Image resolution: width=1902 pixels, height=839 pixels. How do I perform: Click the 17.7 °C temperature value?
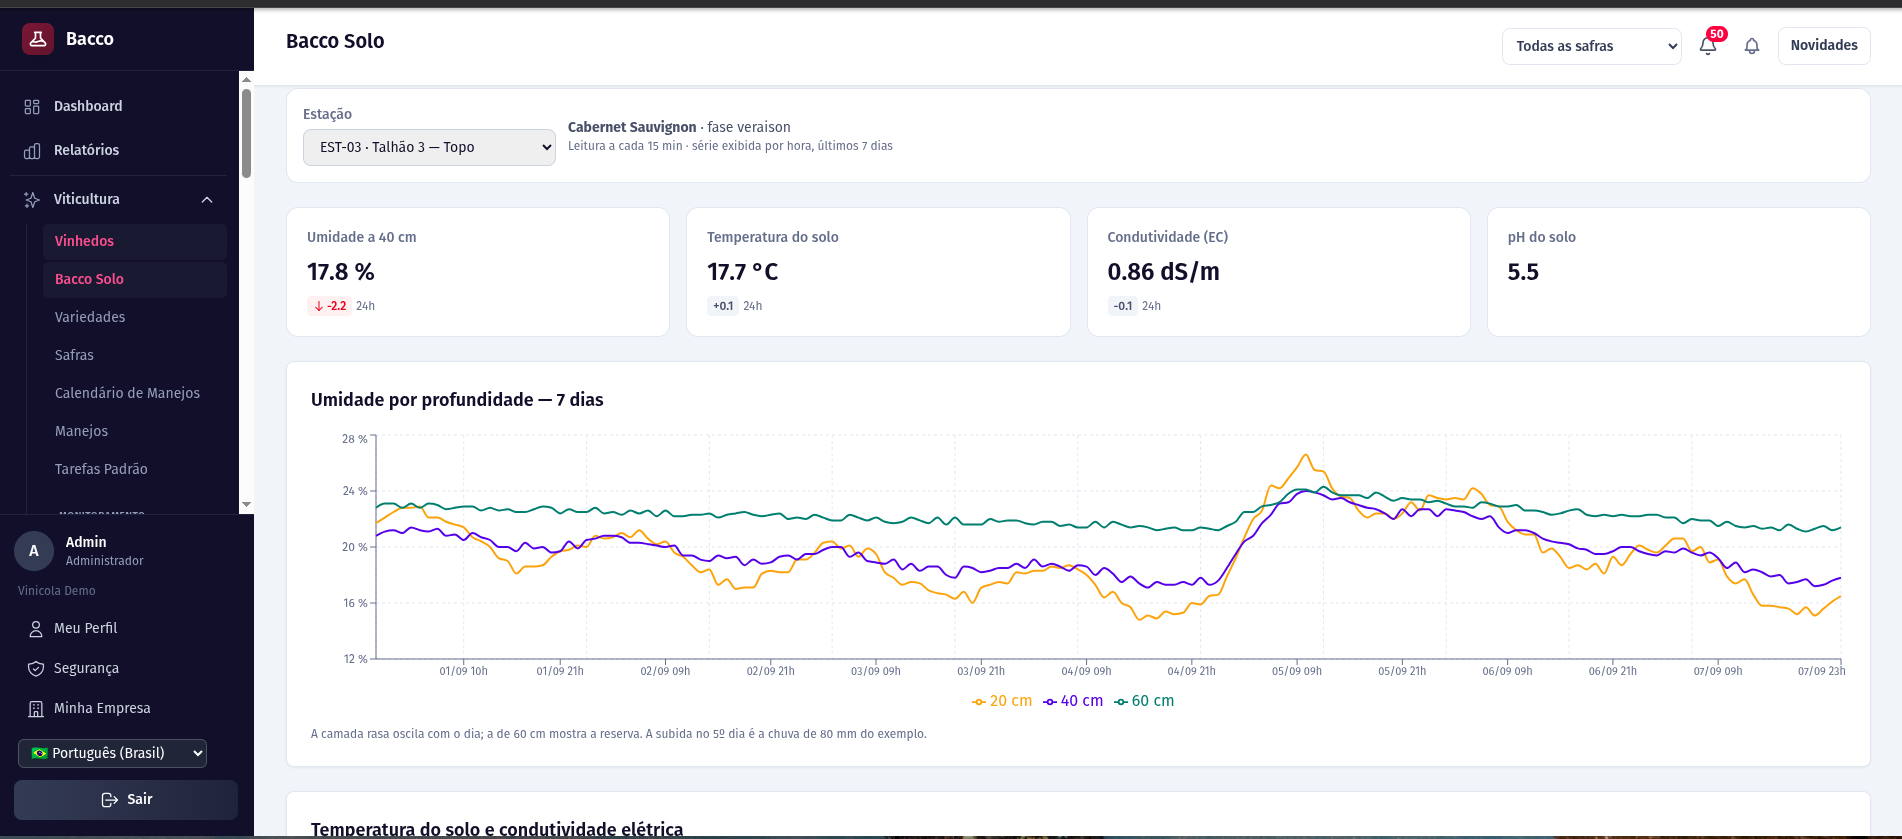[x=743, y=272]
